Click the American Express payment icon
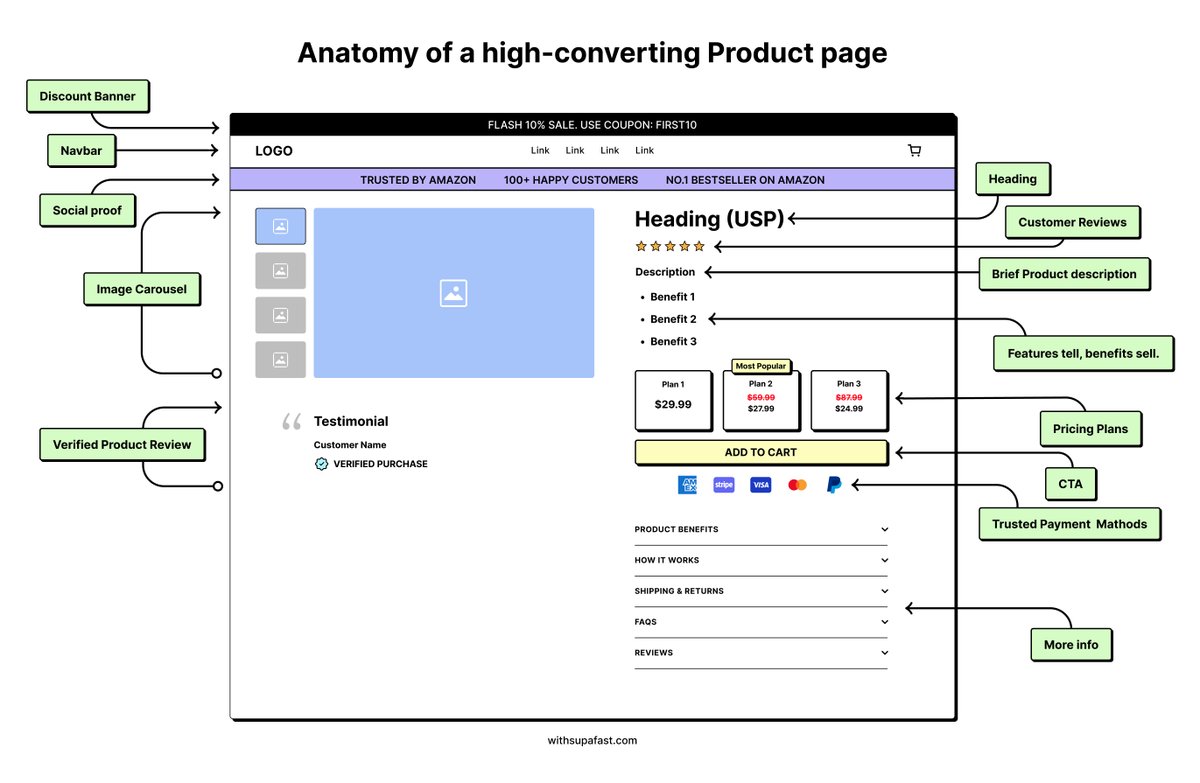 coord(687,485)
